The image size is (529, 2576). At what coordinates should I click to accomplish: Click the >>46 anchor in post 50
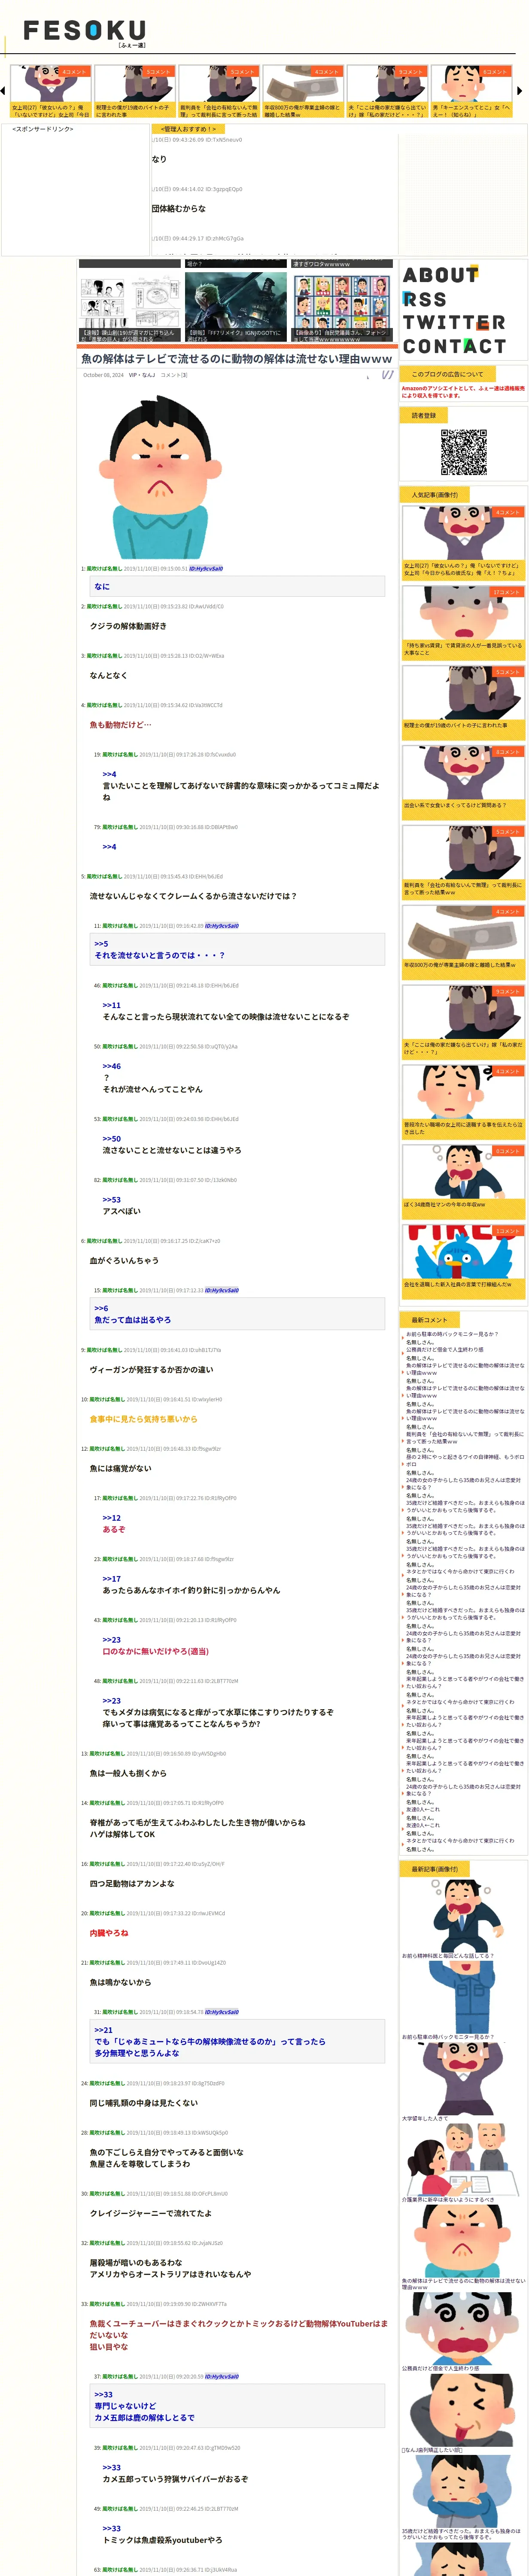111,1066
